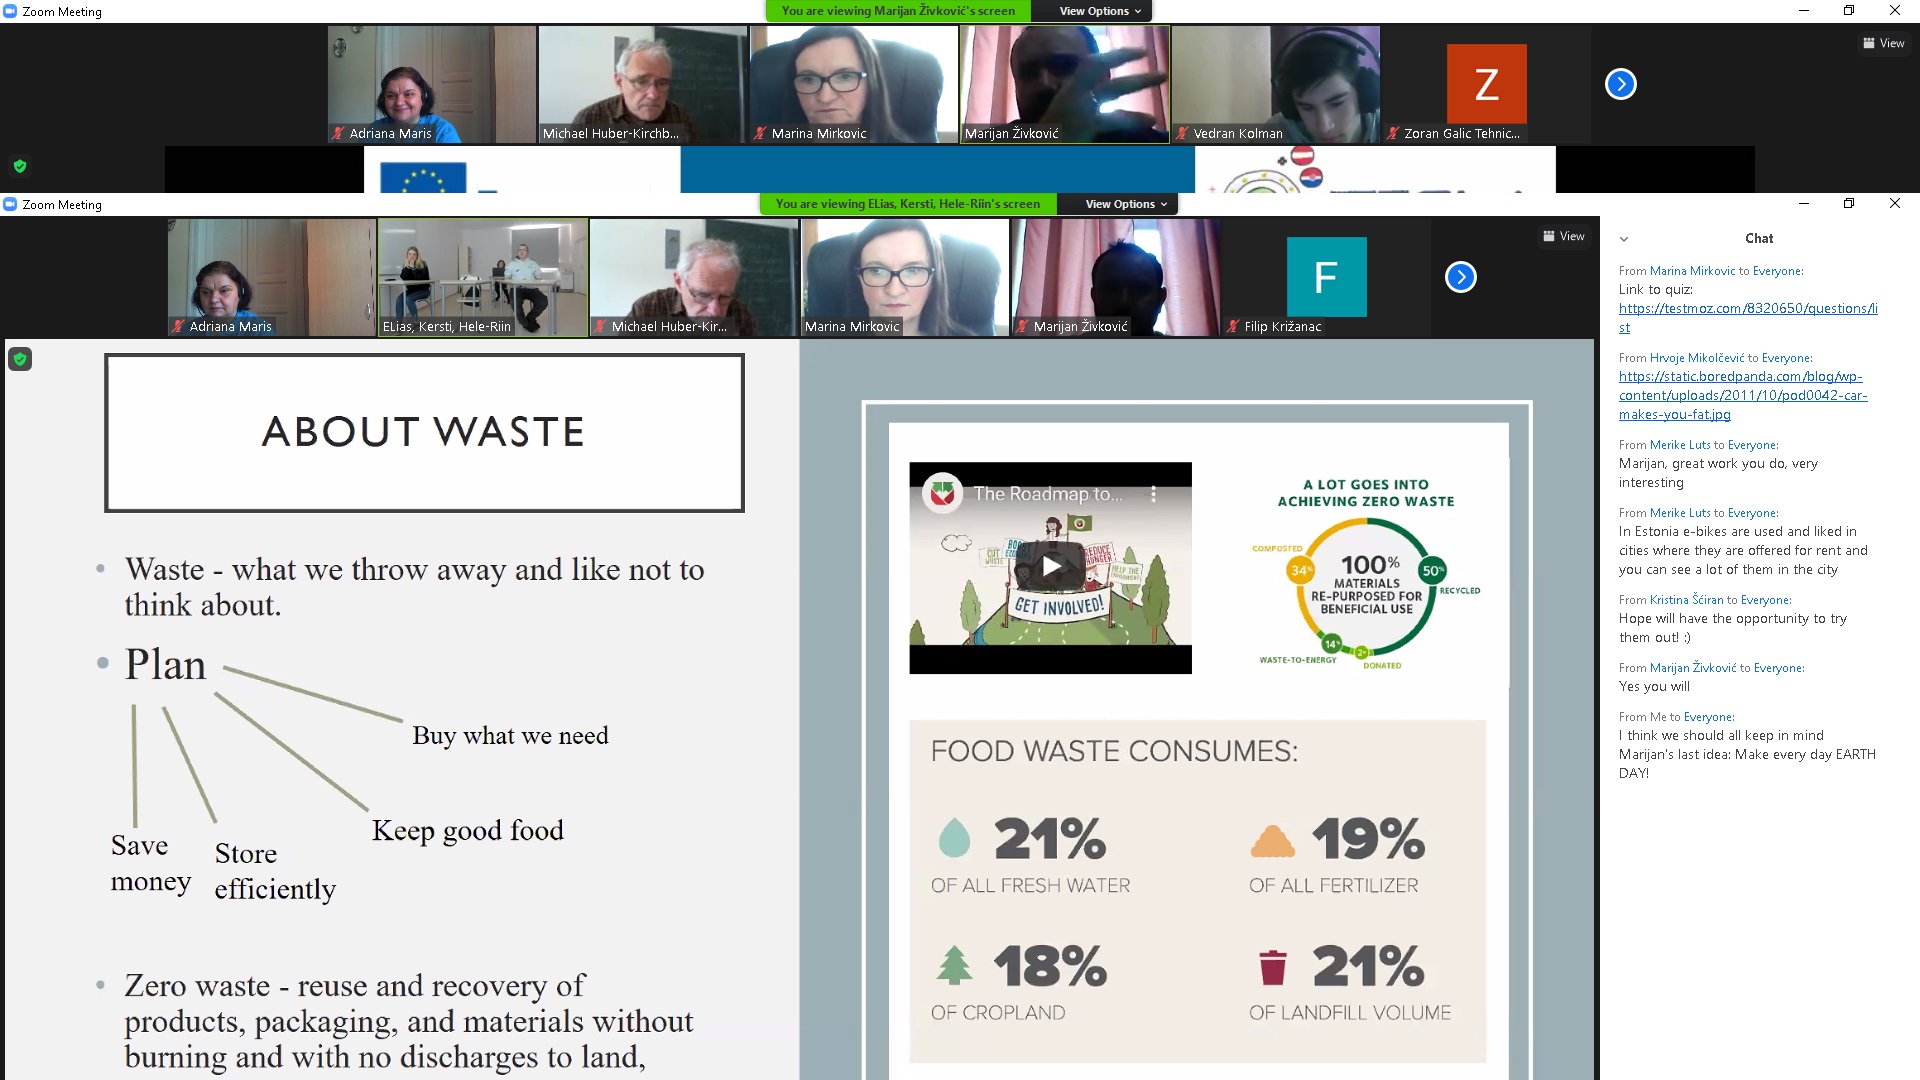Image resolution: width=1920 pixels, height=1080 pixels.
Task: Click 'Keep good food' text
Action: [468, 831]
